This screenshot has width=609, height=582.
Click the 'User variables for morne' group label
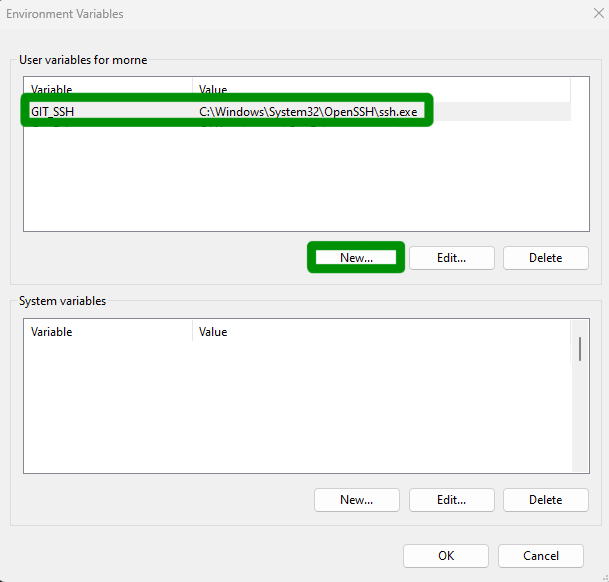[x=83, y=60]
